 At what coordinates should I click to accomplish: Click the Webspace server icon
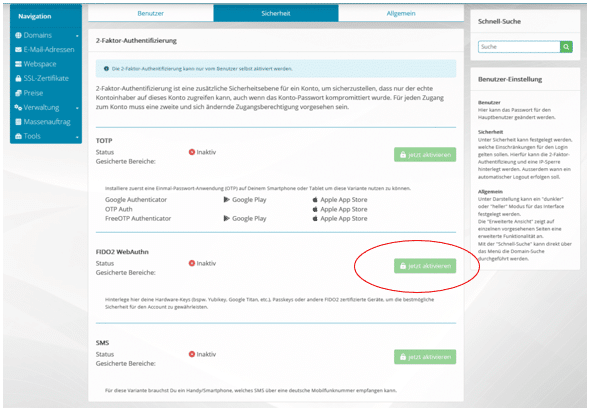[x=18, y=64]
